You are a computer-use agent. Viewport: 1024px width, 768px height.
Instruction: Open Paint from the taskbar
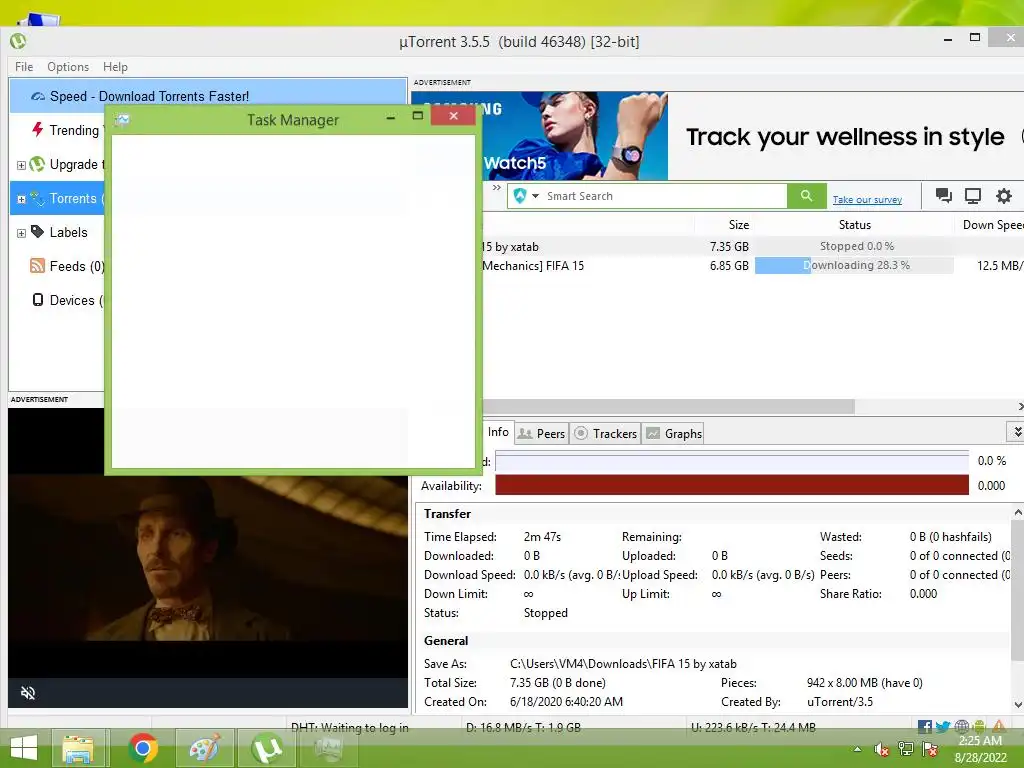(205, 748)
